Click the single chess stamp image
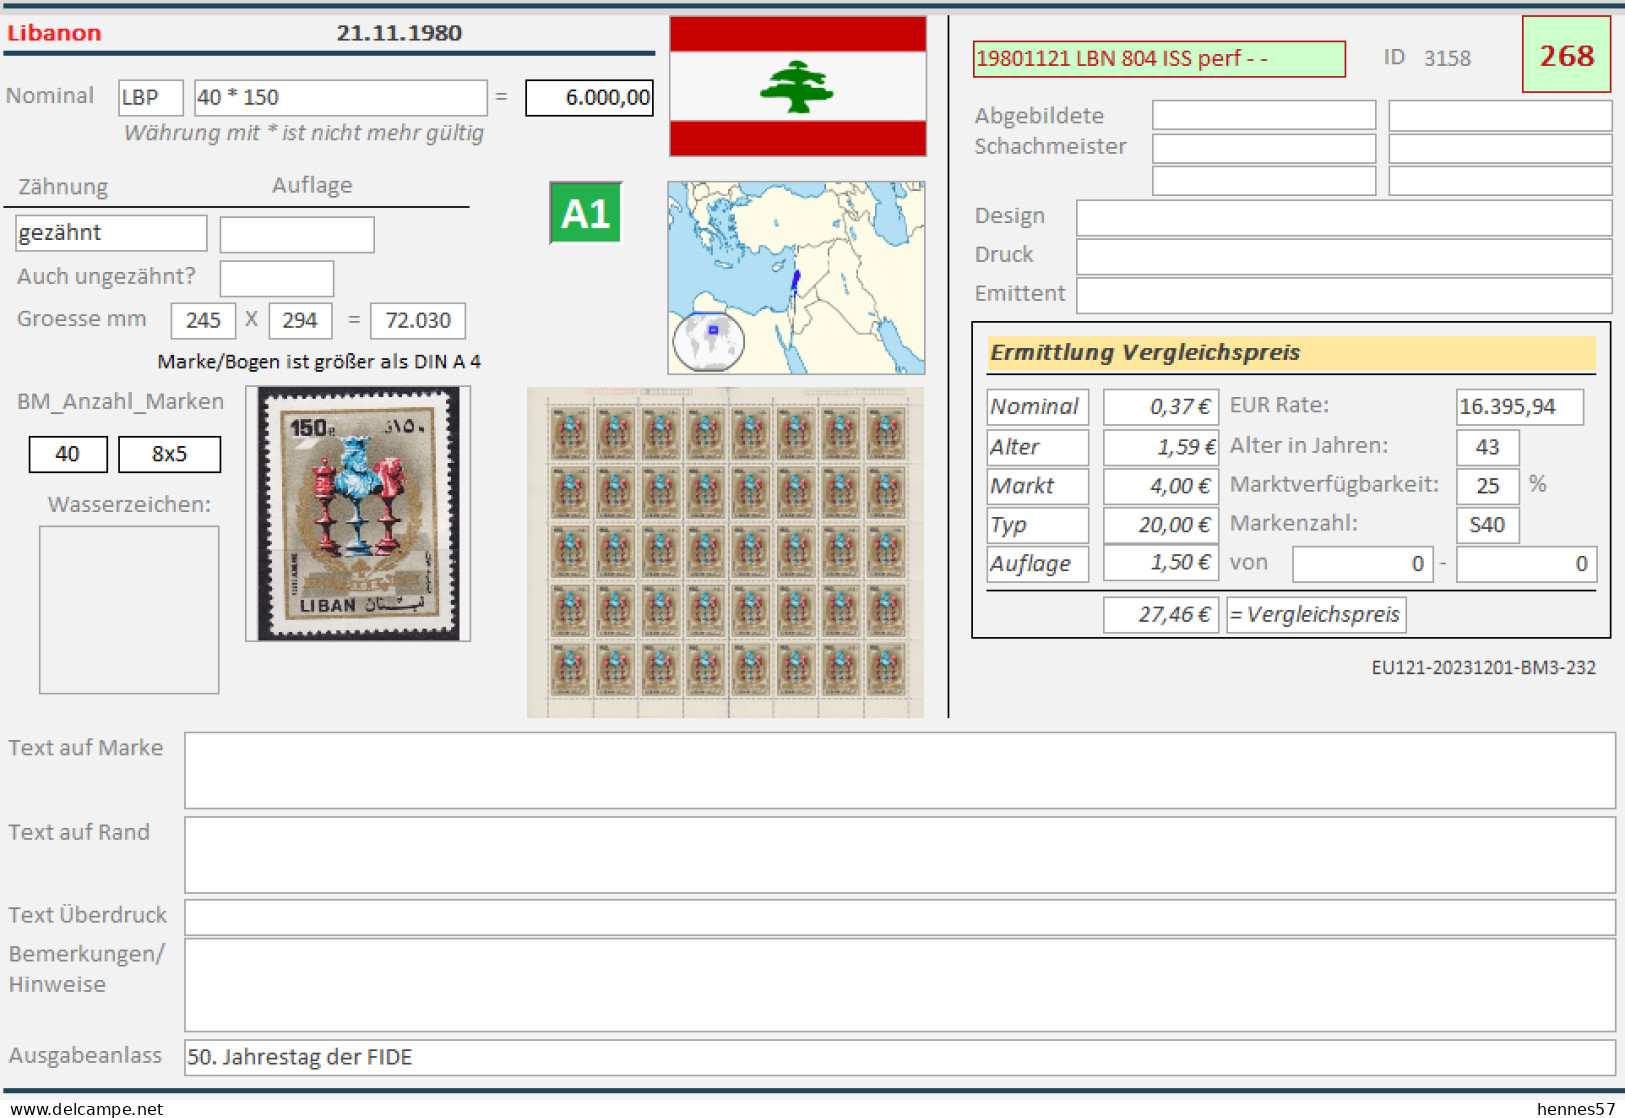The width and height of the screenshot is (1625, 1118). 358,513
